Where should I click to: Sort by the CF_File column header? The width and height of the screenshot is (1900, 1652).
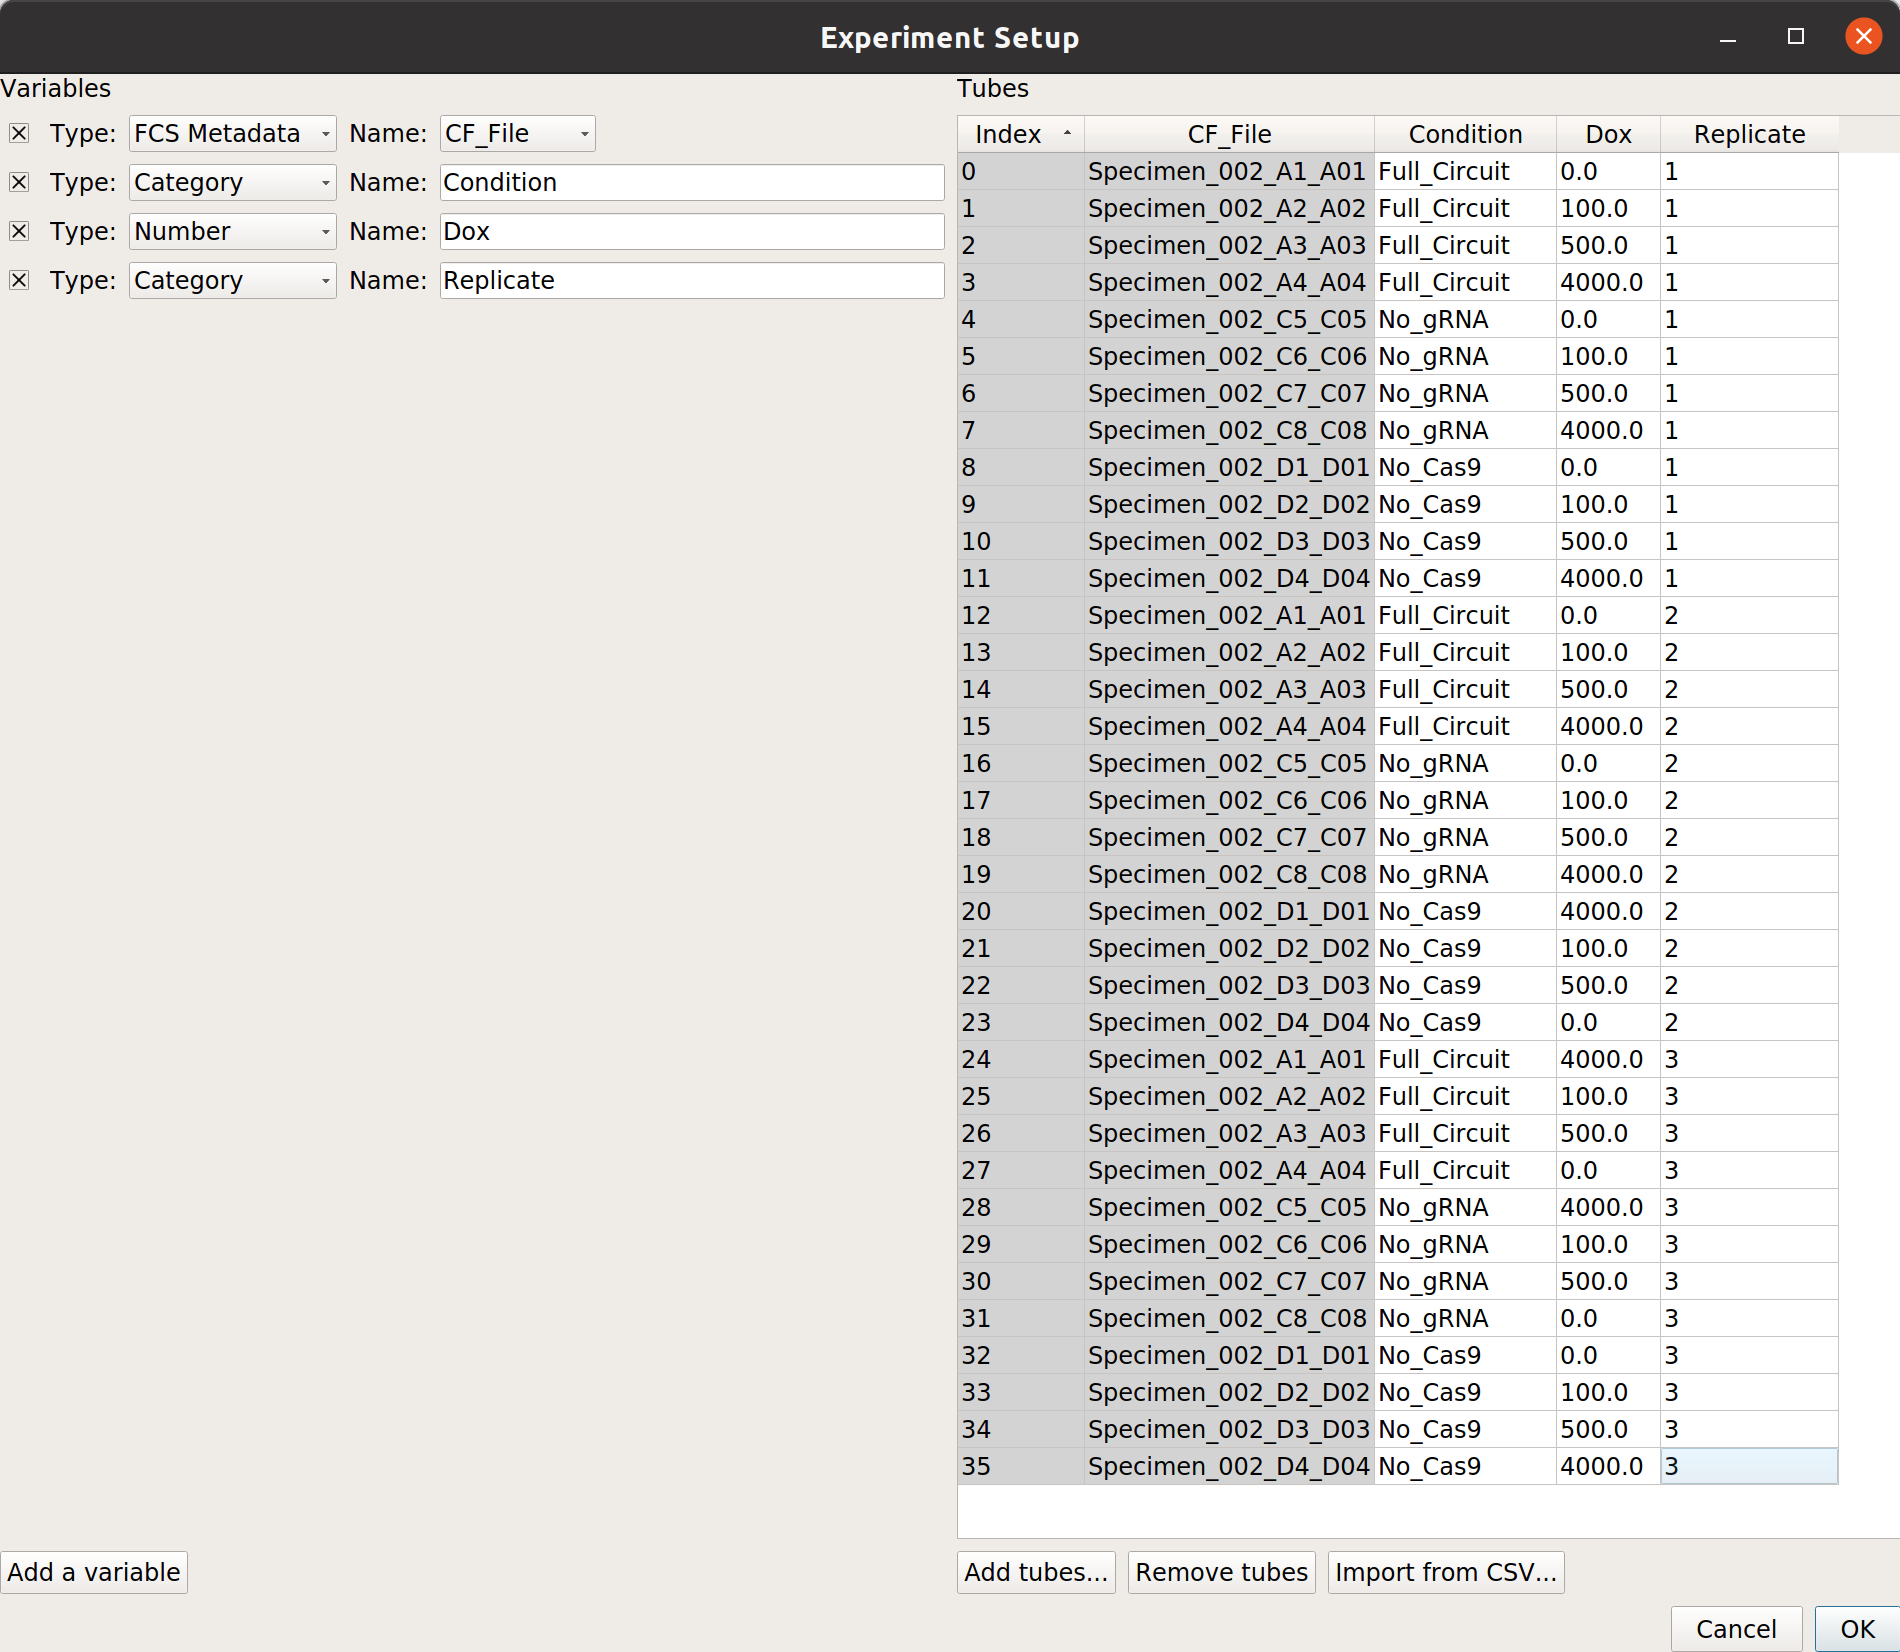[1229, 134]
